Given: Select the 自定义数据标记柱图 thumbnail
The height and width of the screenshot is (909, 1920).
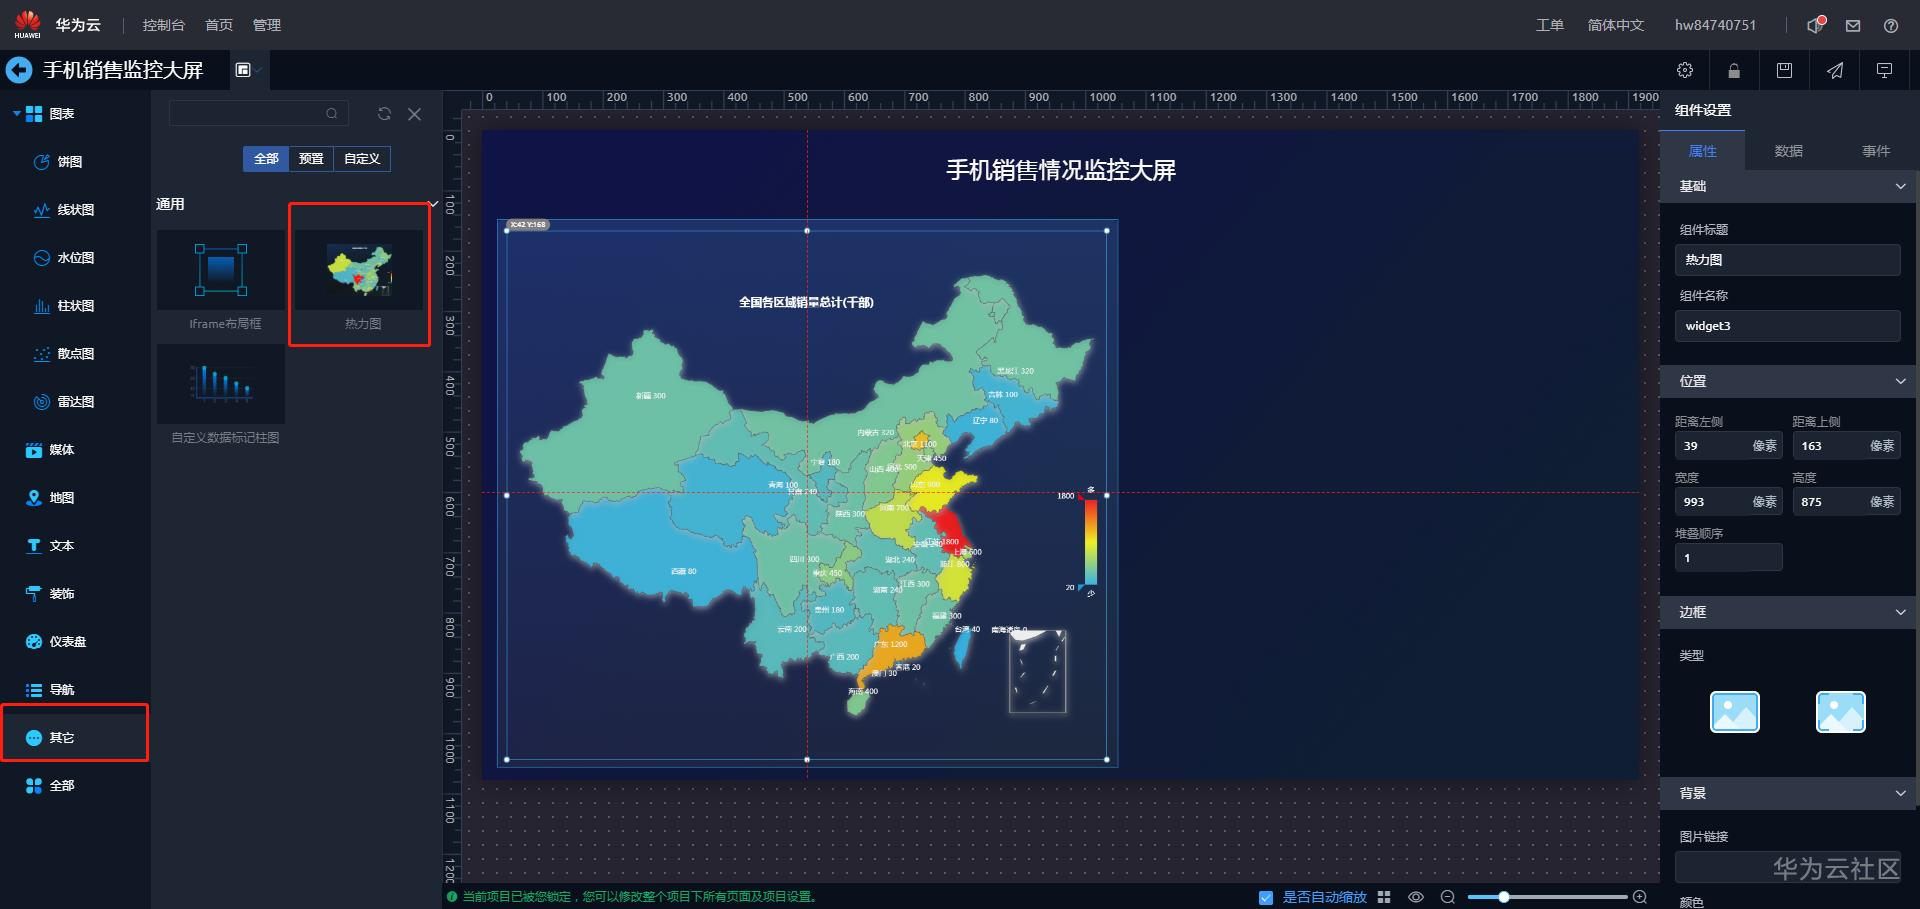Looking at the screenshot, I should click(x=221, y=384).
